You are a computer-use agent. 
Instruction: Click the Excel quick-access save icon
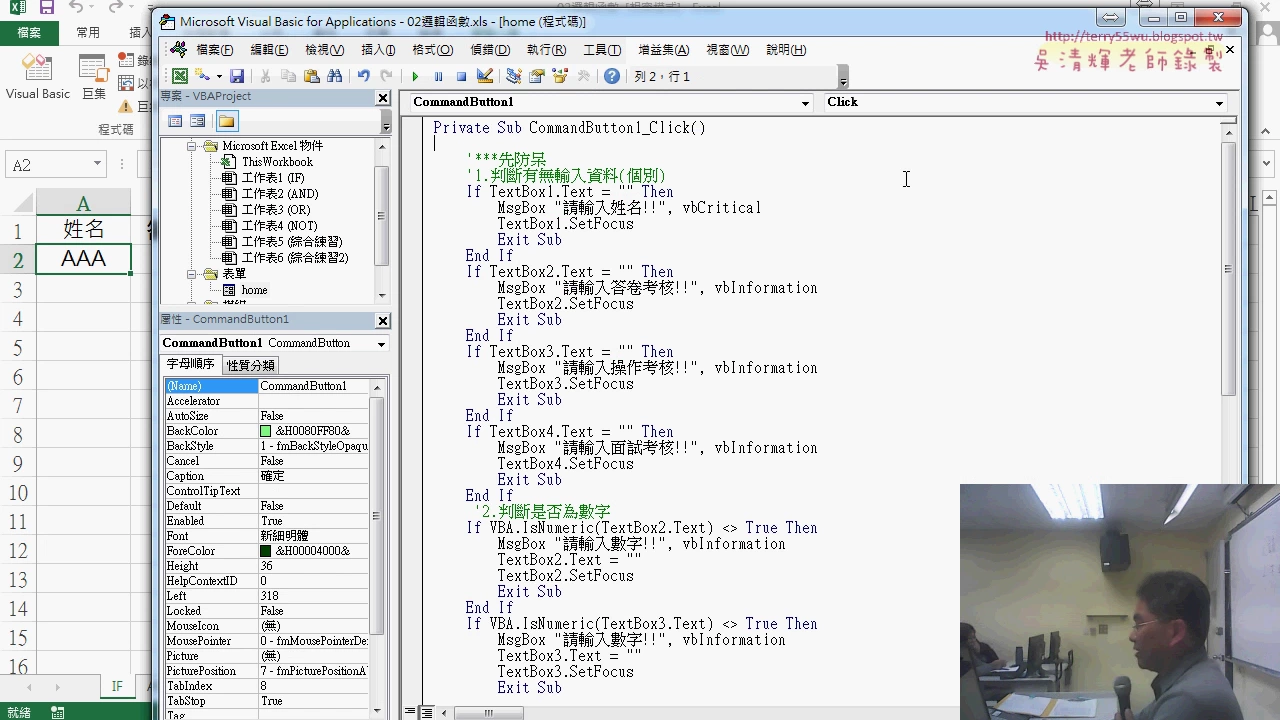click(46, 8)
